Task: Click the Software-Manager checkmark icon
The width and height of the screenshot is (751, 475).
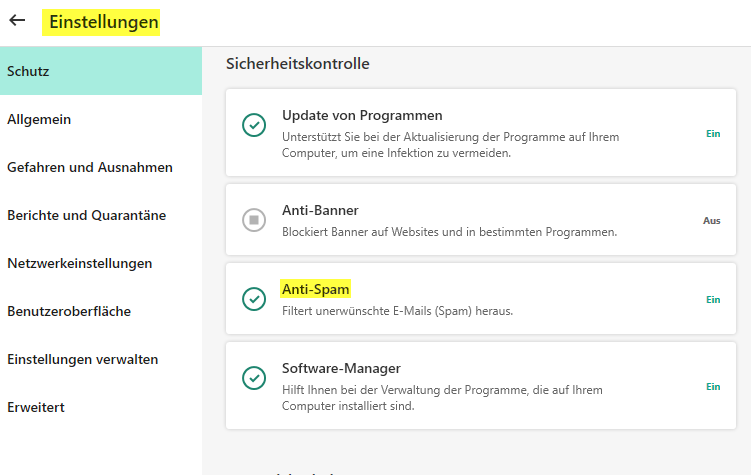Action: [254, 378]
